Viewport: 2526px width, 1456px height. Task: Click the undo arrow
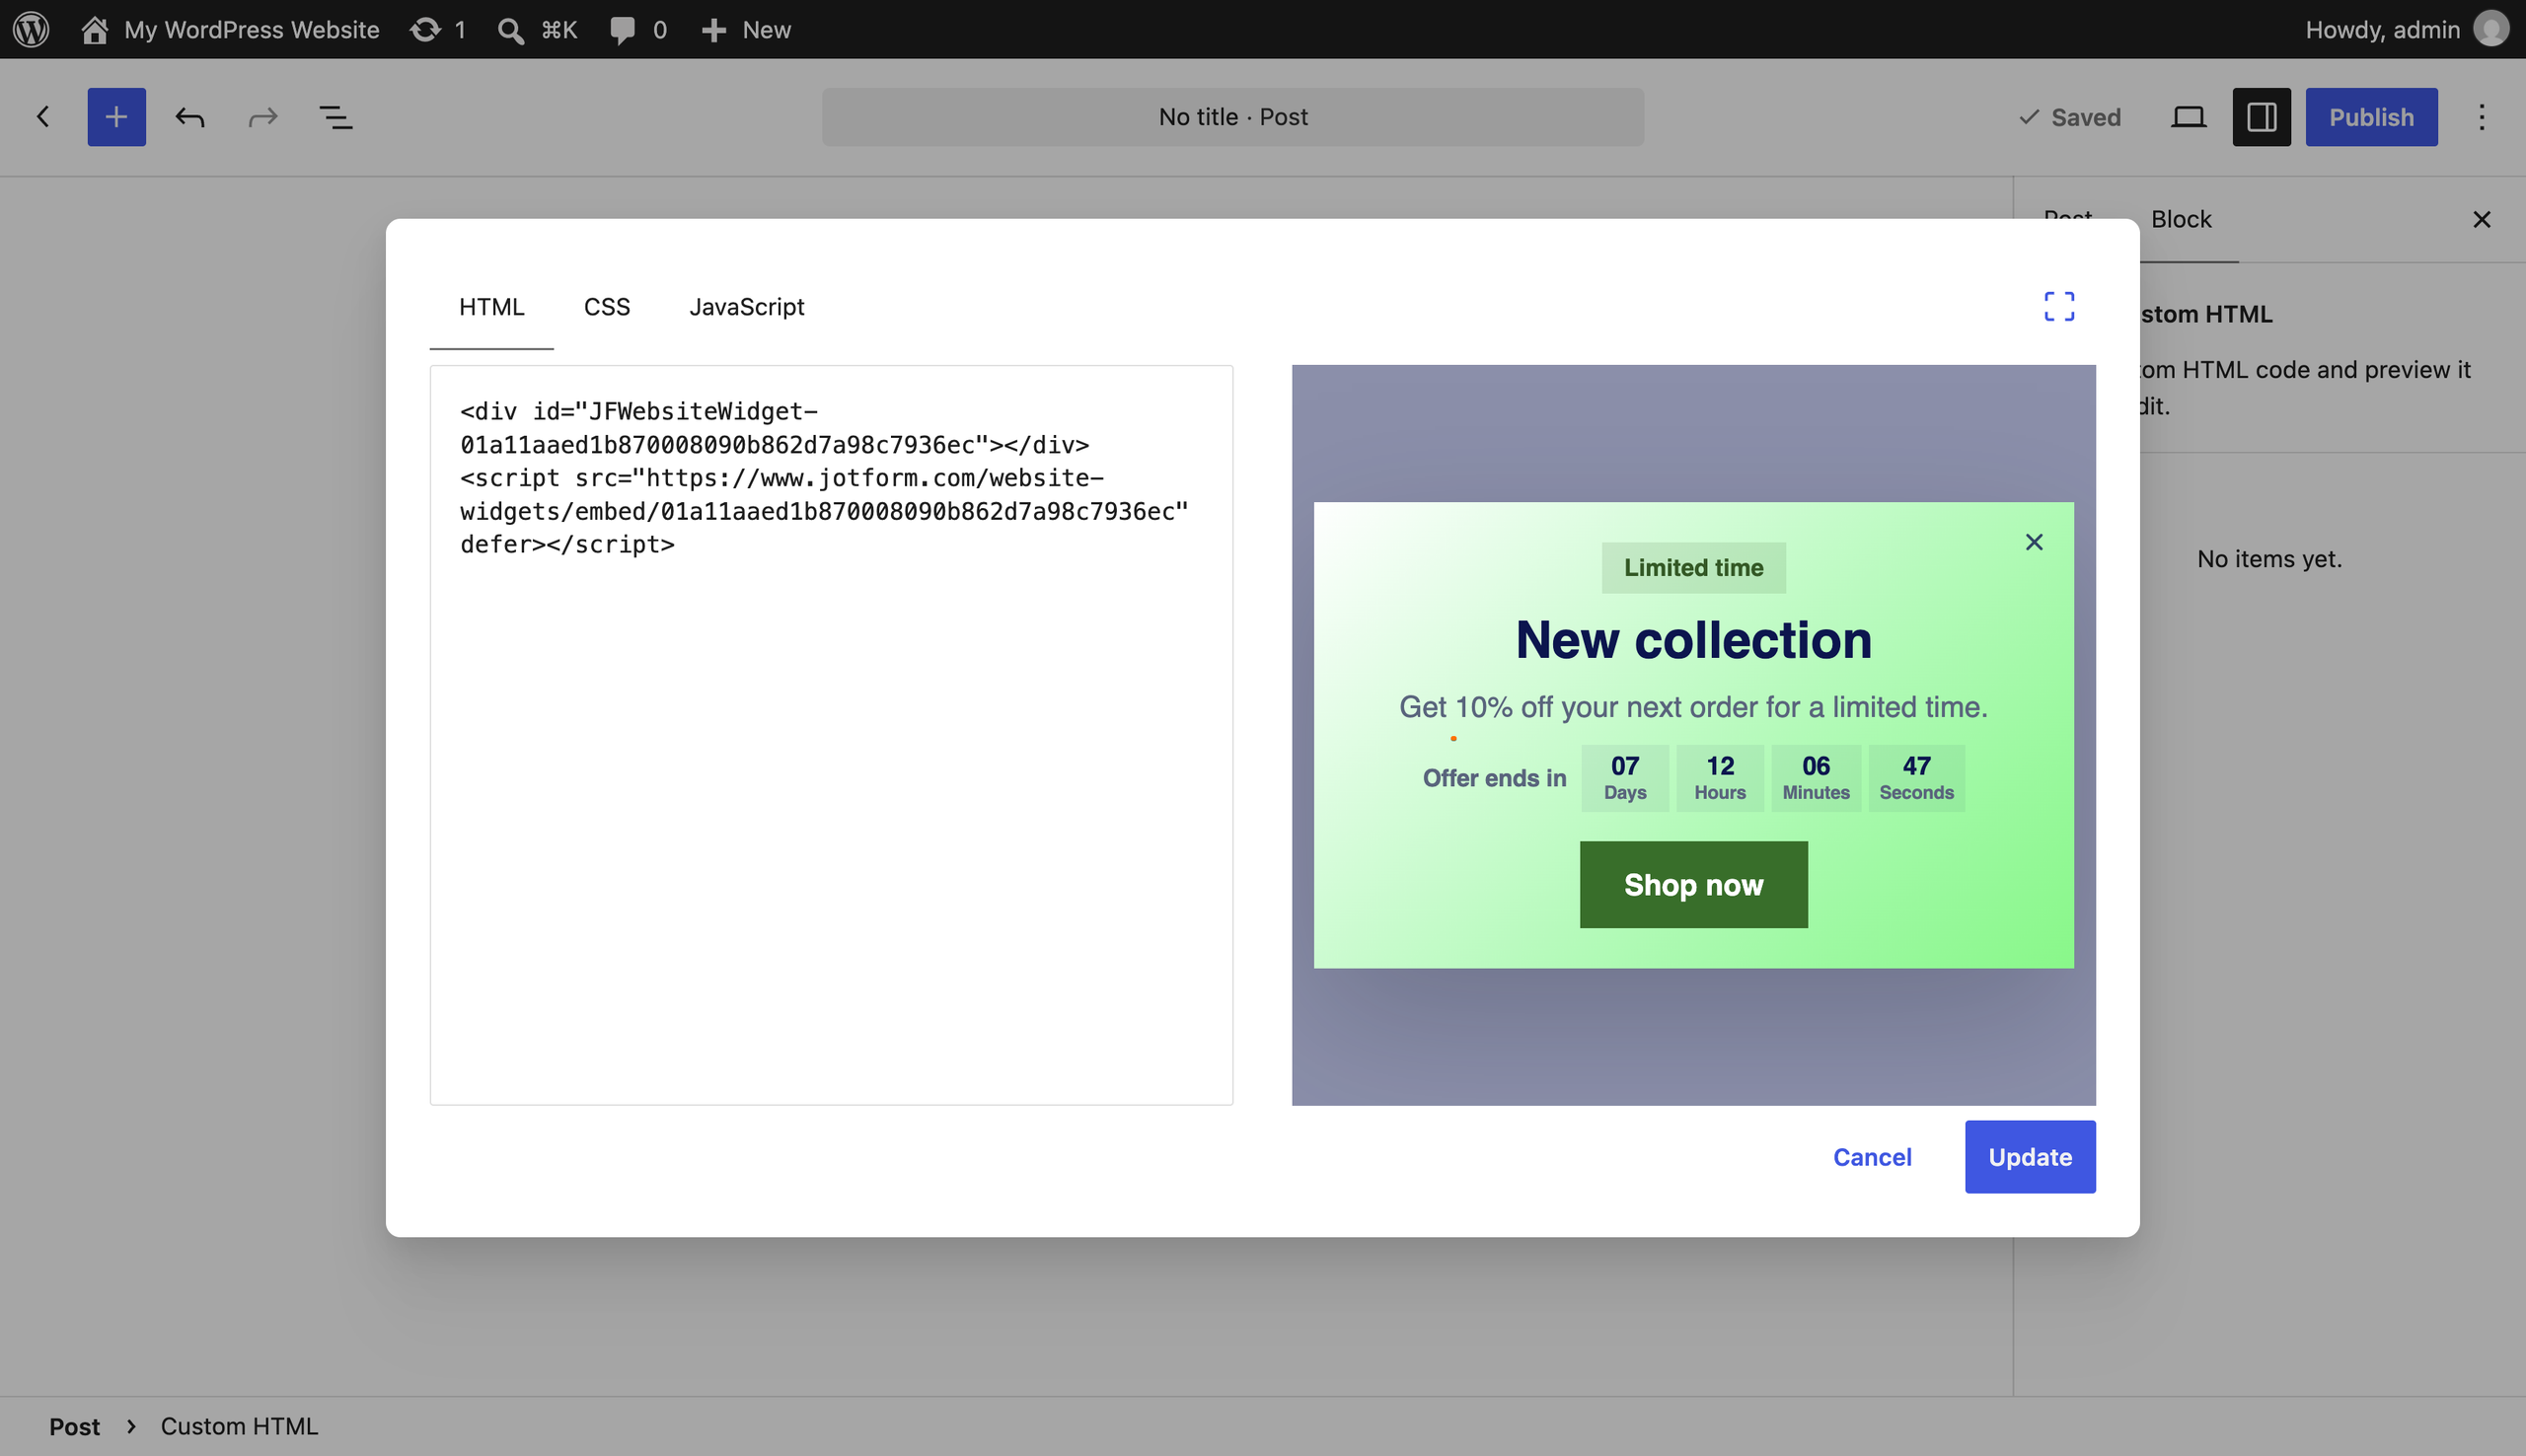pyautogui.click(x=190, y=117)
